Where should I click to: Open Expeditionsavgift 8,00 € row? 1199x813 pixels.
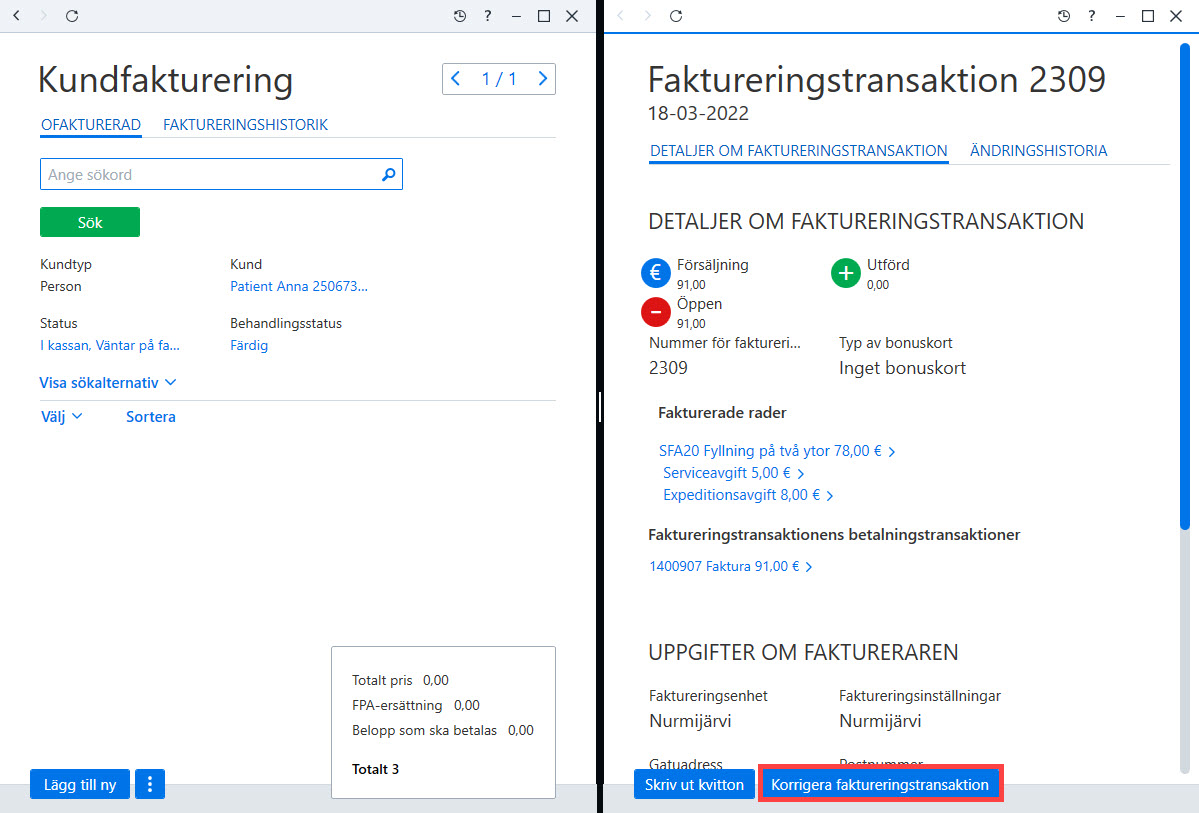click(748, 495)
